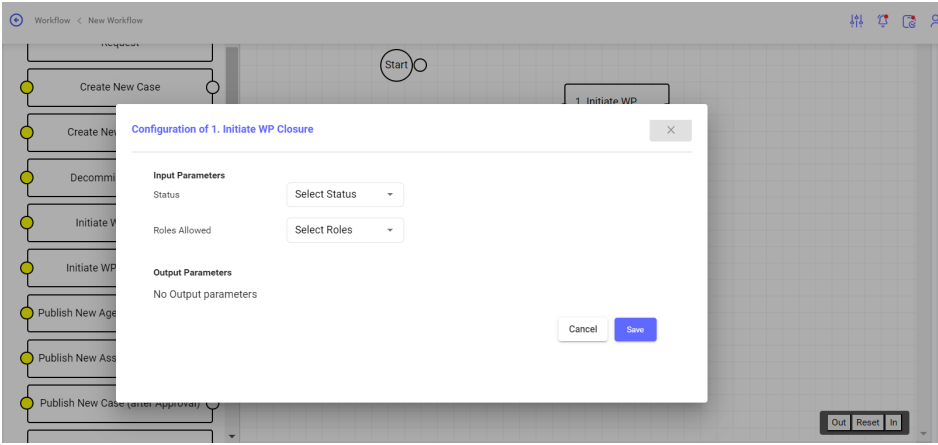Image resolution: width=938 pixels, height=445 pixels.
Task: Click the node list scrollbar down arrow
Action: click(233, 436)
